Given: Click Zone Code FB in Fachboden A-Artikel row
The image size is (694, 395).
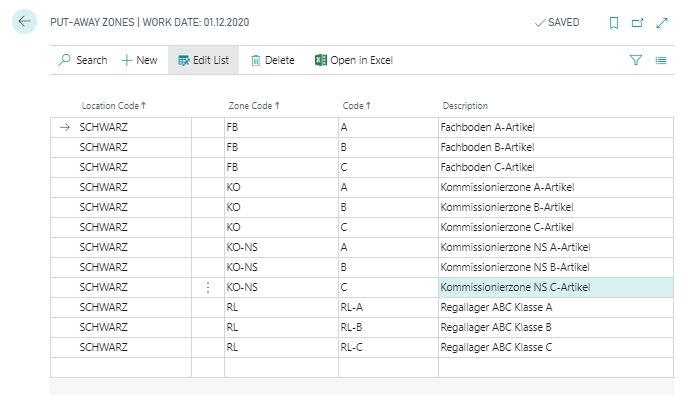Looking at the screenshot, I should pyautogui.click(x=281, y=127).
